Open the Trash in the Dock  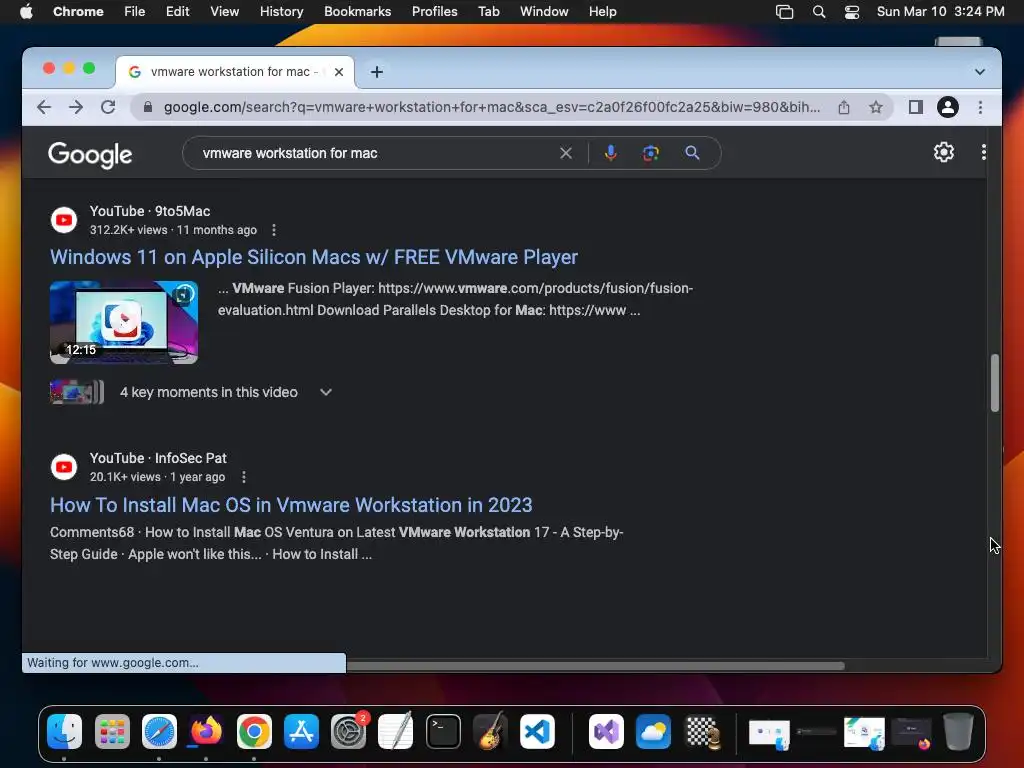pos(958,731)
